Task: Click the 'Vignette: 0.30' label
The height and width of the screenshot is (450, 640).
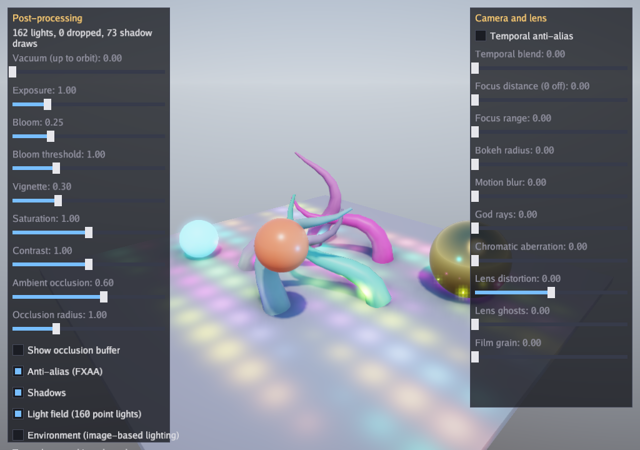Action: point(42,187)
